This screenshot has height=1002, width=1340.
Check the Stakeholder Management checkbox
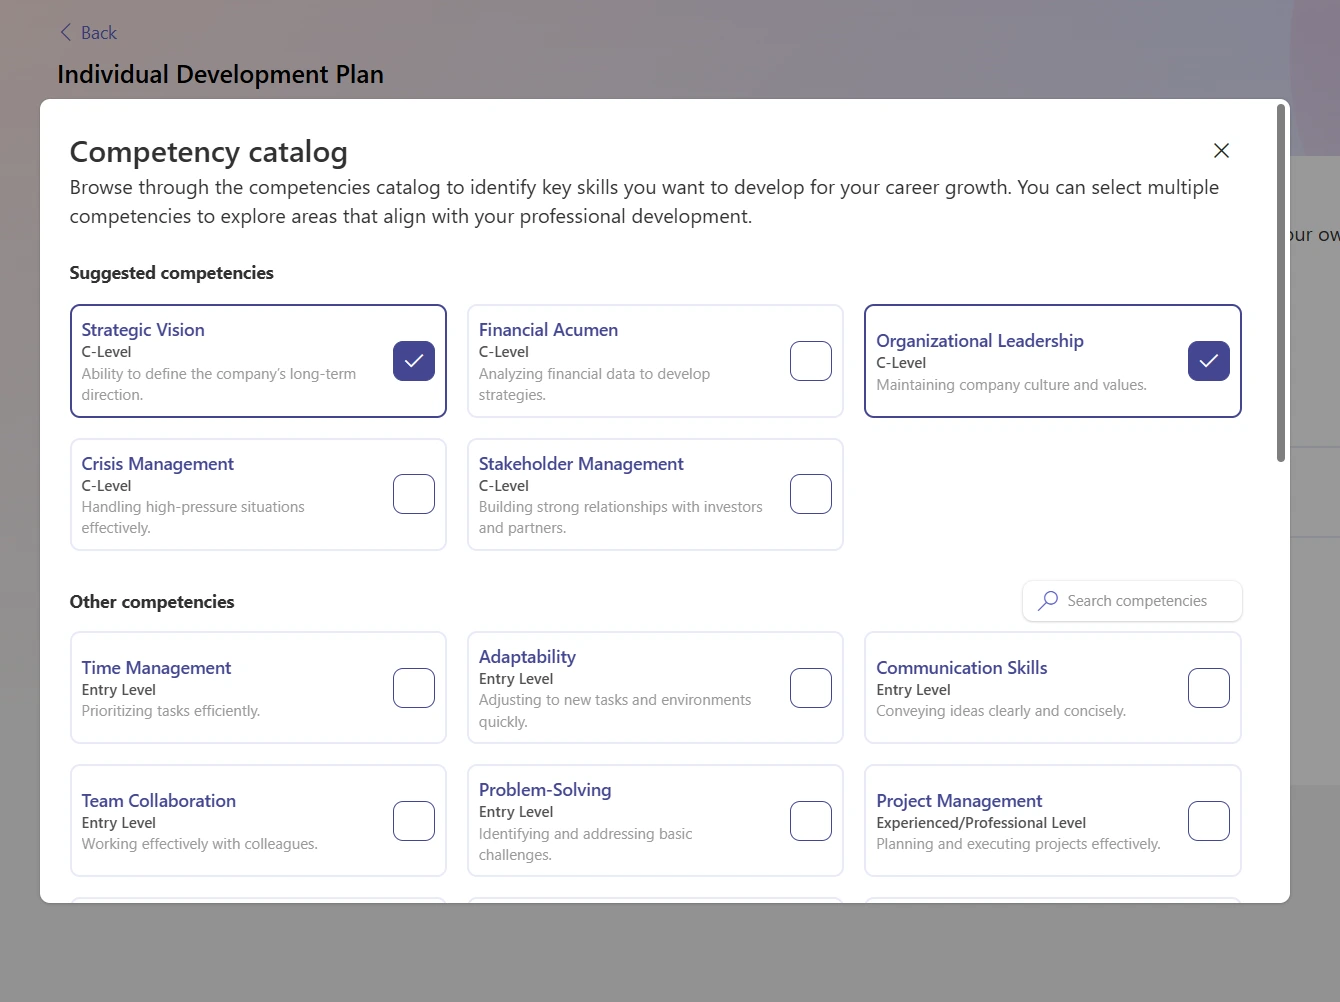(x=811, y=494)
